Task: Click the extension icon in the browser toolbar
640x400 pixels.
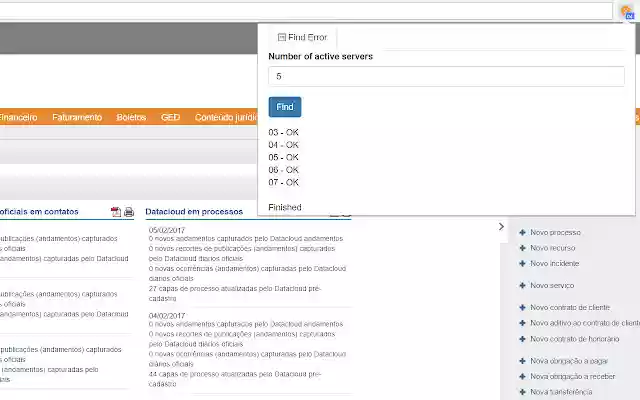Action: pos(627,12)
